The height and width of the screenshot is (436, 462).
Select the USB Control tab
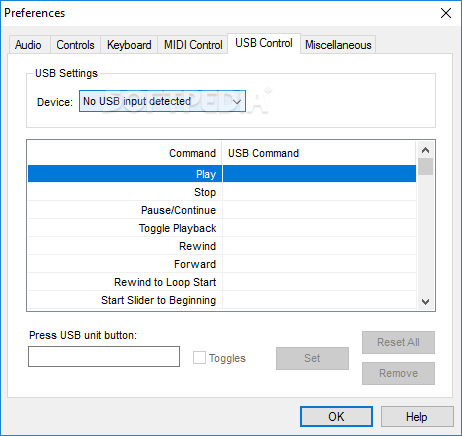(x=264, y=43)
